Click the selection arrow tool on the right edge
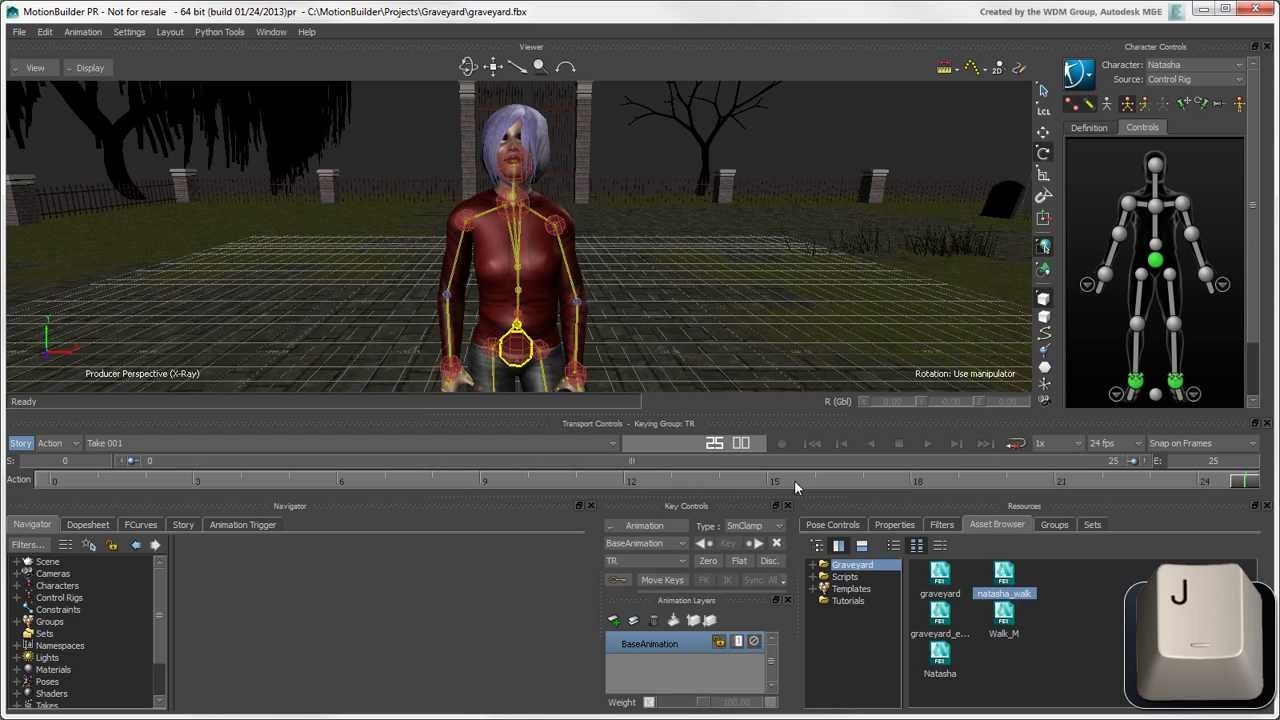Viewport: 1280px width, 720px height. (1042, 89)
